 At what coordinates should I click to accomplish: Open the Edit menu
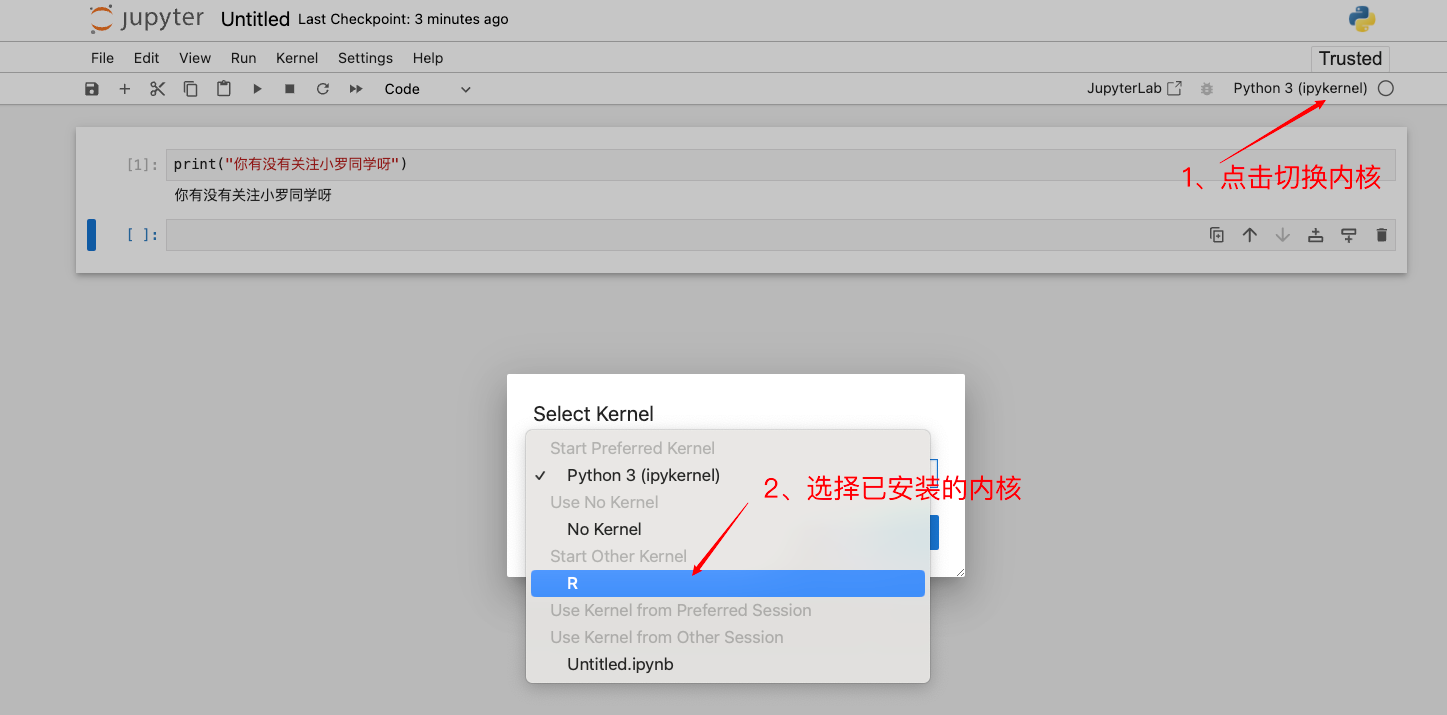146,58
